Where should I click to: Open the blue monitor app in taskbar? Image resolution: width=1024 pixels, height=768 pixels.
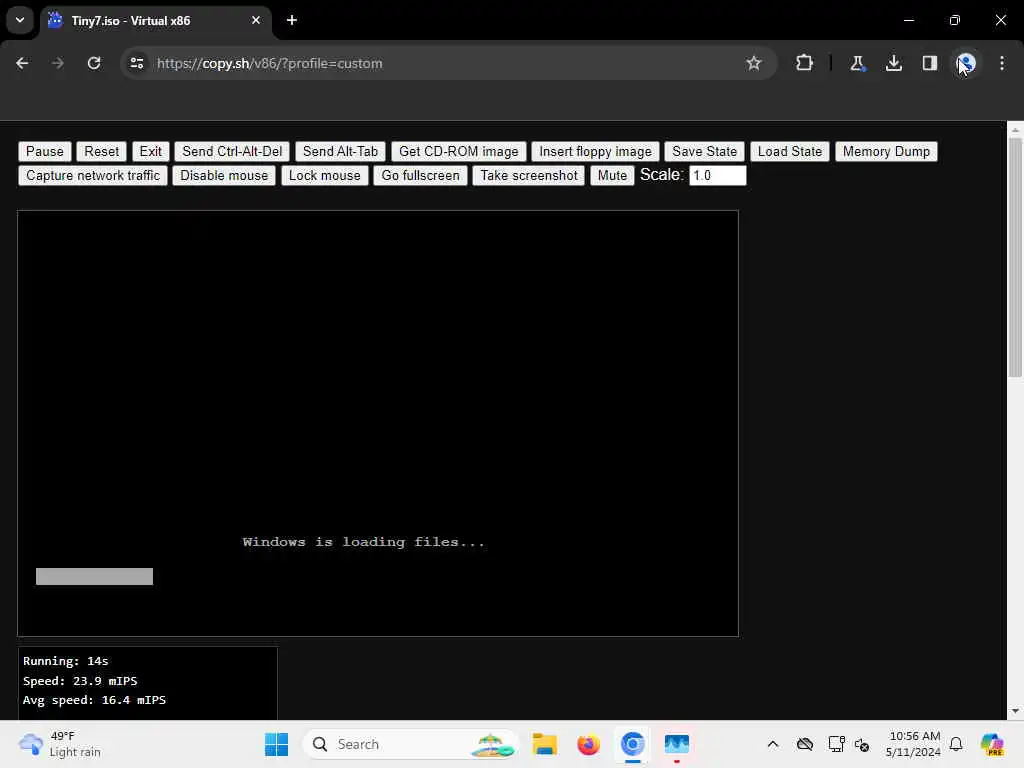(677, 744)
